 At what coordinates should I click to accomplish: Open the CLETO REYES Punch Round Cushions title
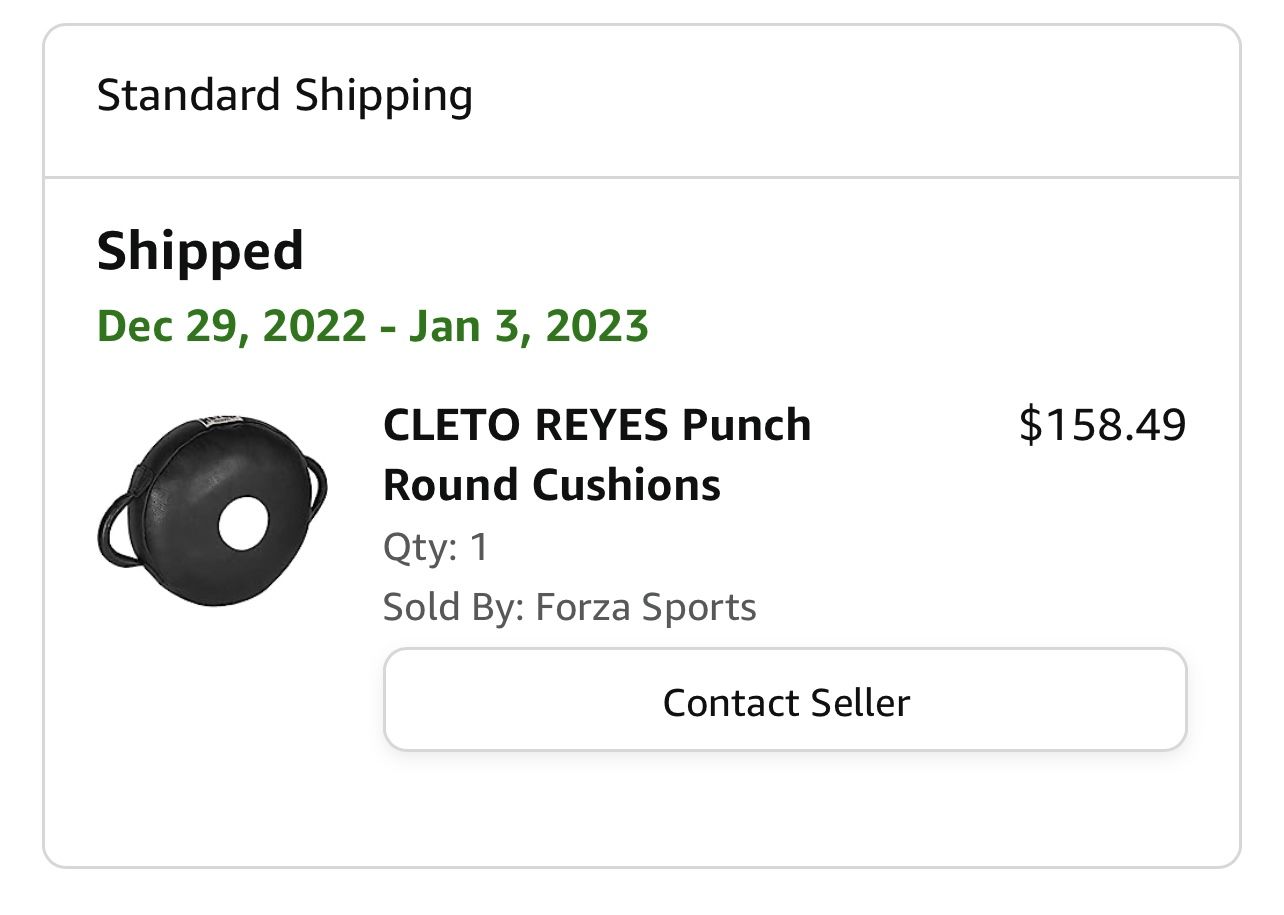tap(597, 455)
